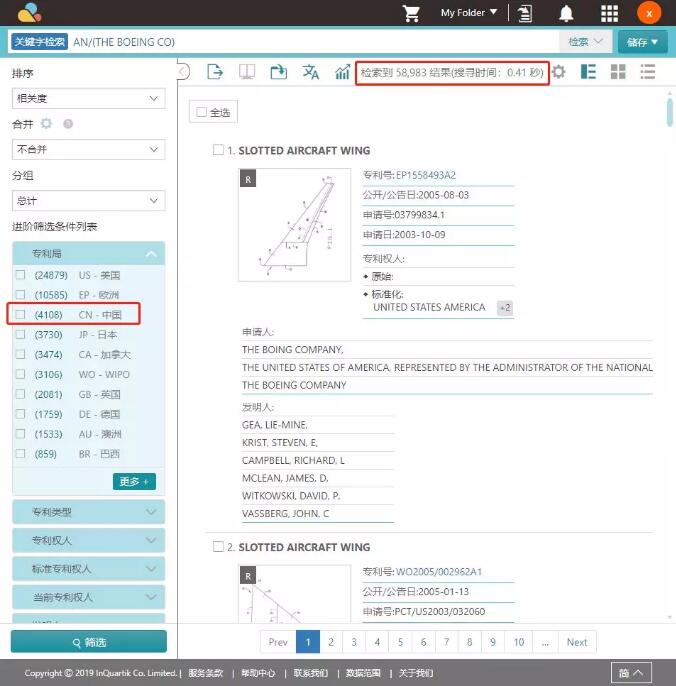Open merge settings gear icon
Image resolution: width=676 pixels, height=686 pixels.
pyautogui.click(x=46, y=124)
